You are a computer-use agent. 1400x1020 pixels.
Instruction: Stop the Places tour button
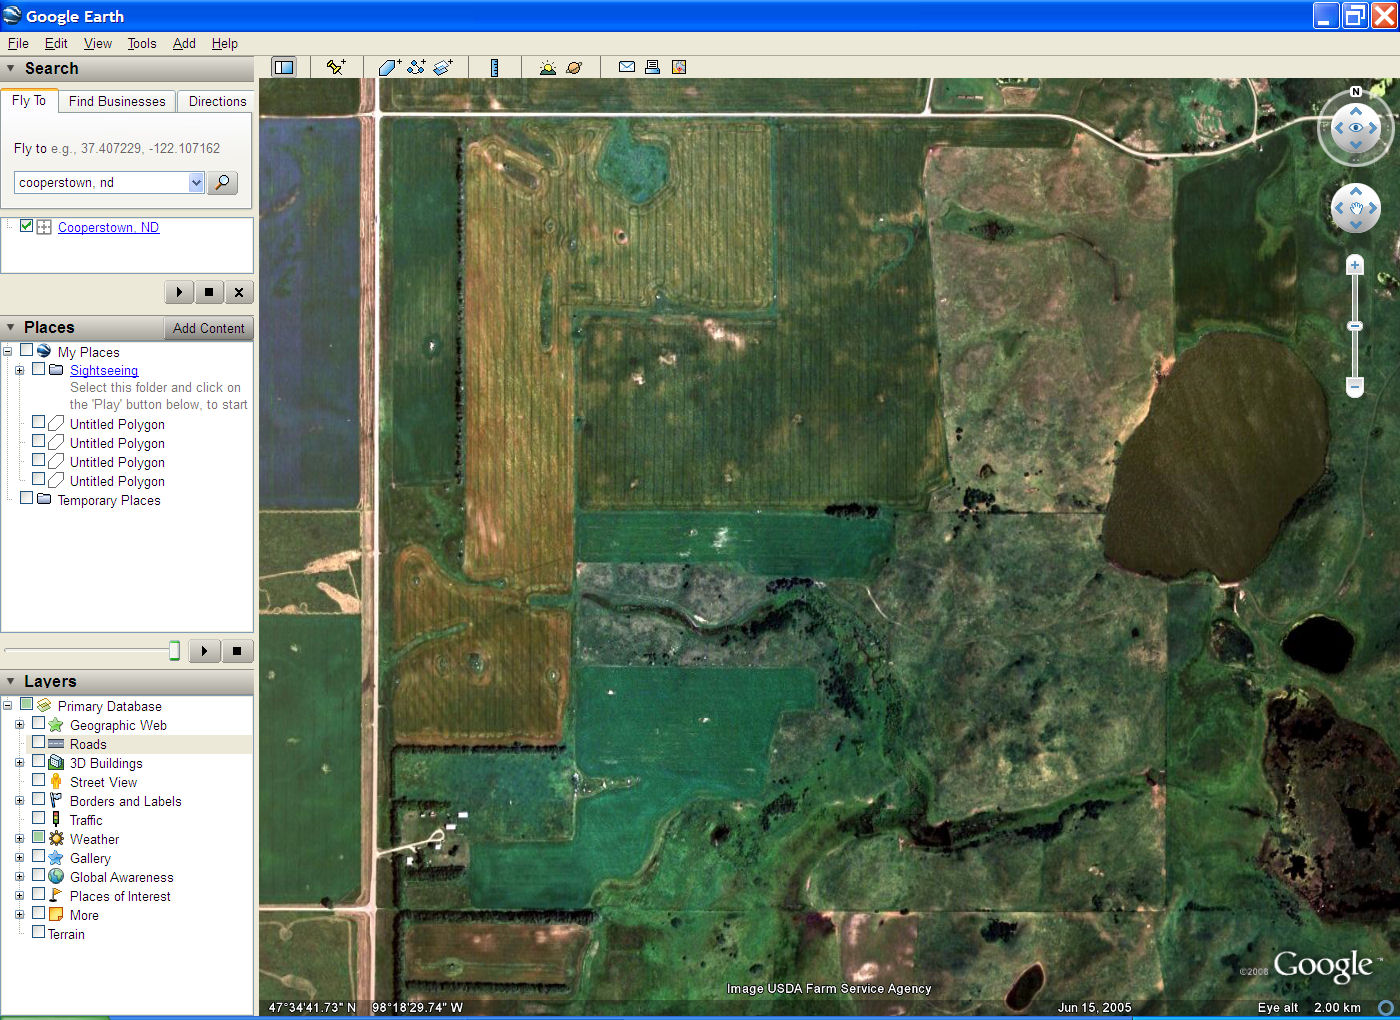237,651
